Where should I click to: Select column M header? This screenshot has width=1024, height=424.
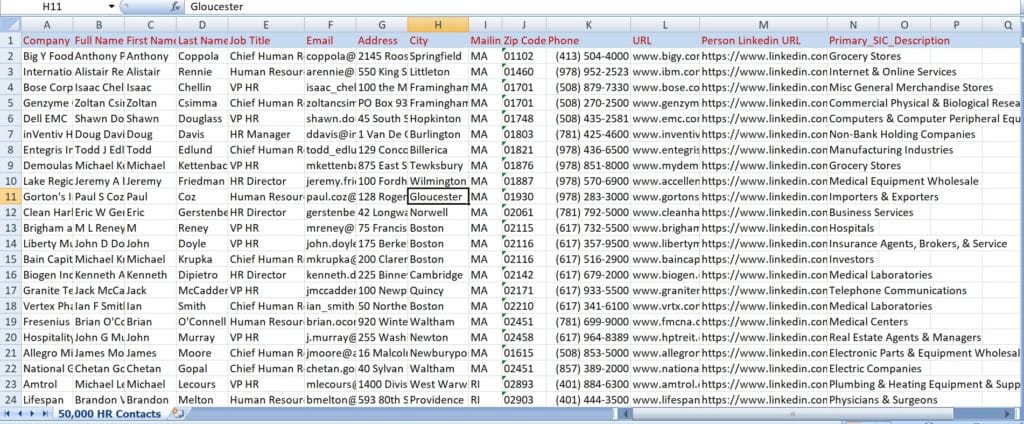pos(763,24)
